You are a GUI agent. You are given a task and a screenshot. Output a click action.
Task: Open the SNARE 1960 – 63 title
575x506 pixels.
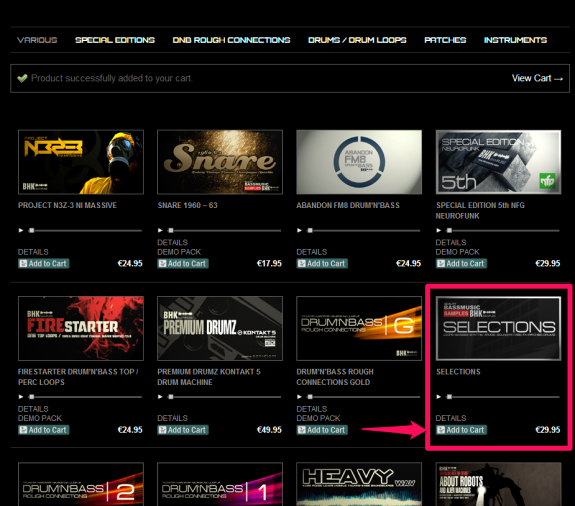(x=187, y=205)
